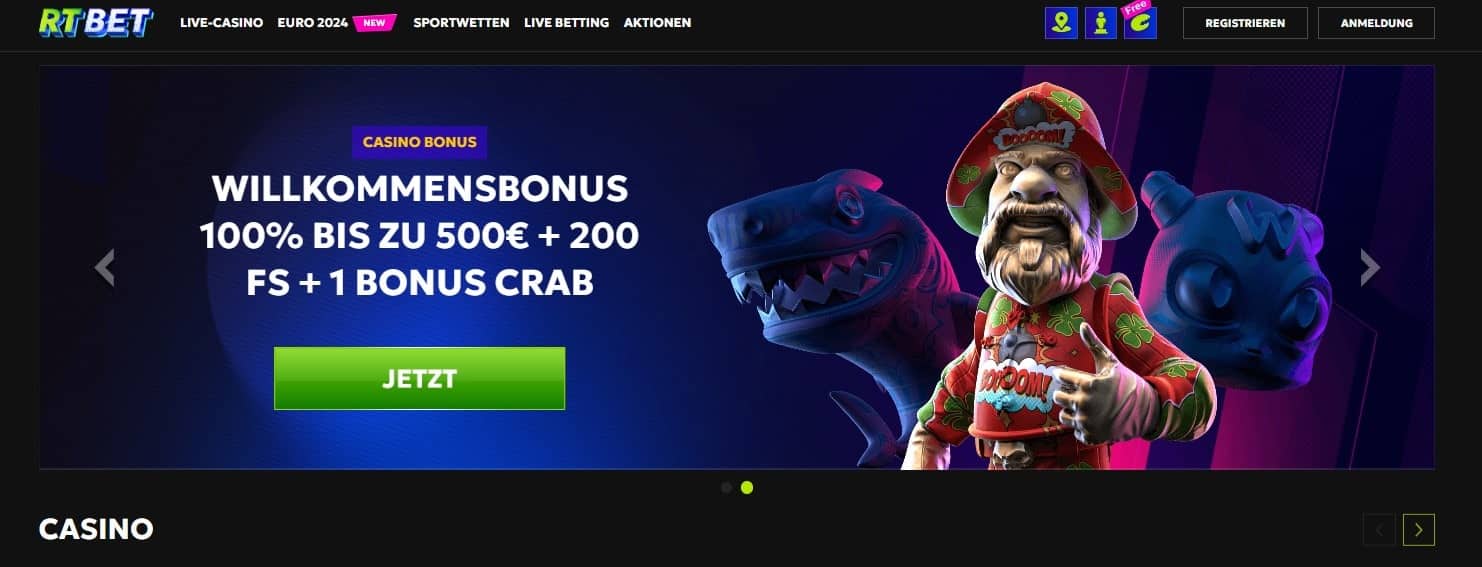Image resolution: width=1482 pixels, height=567 pixels.
Task: Open the Live Betting menu item
Action: pos(566,22)
